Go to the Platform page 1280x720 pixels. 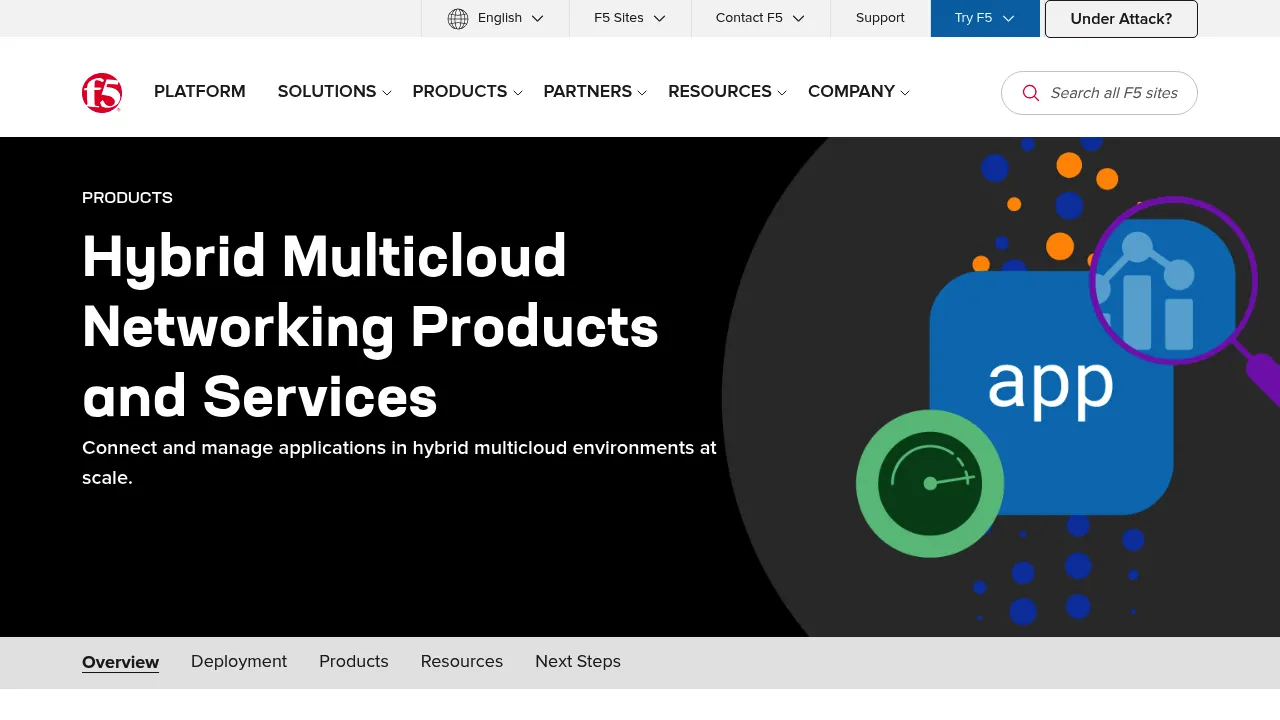click(200, 92)
